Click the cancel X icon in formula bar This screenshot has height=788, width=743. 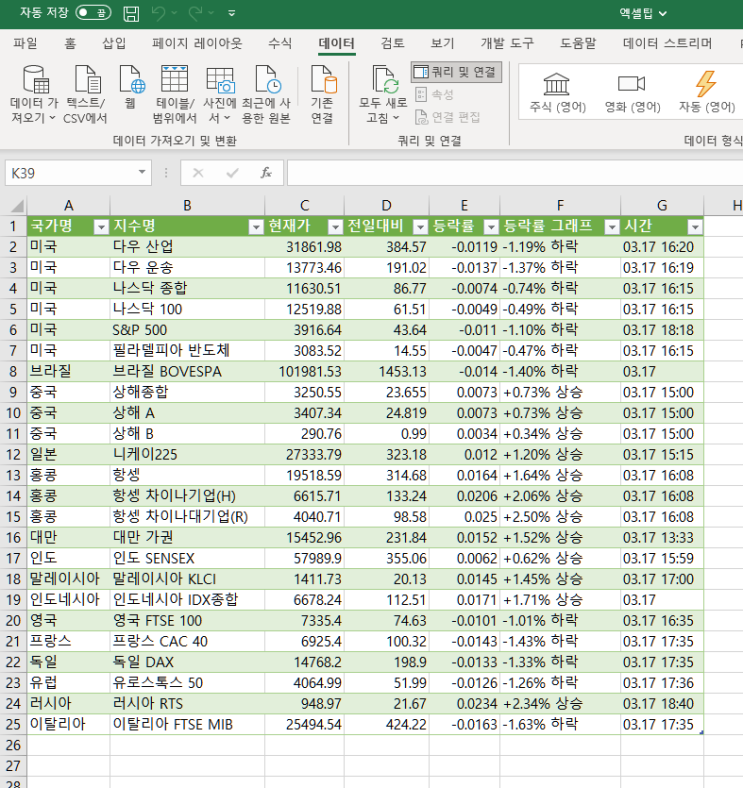198,173
